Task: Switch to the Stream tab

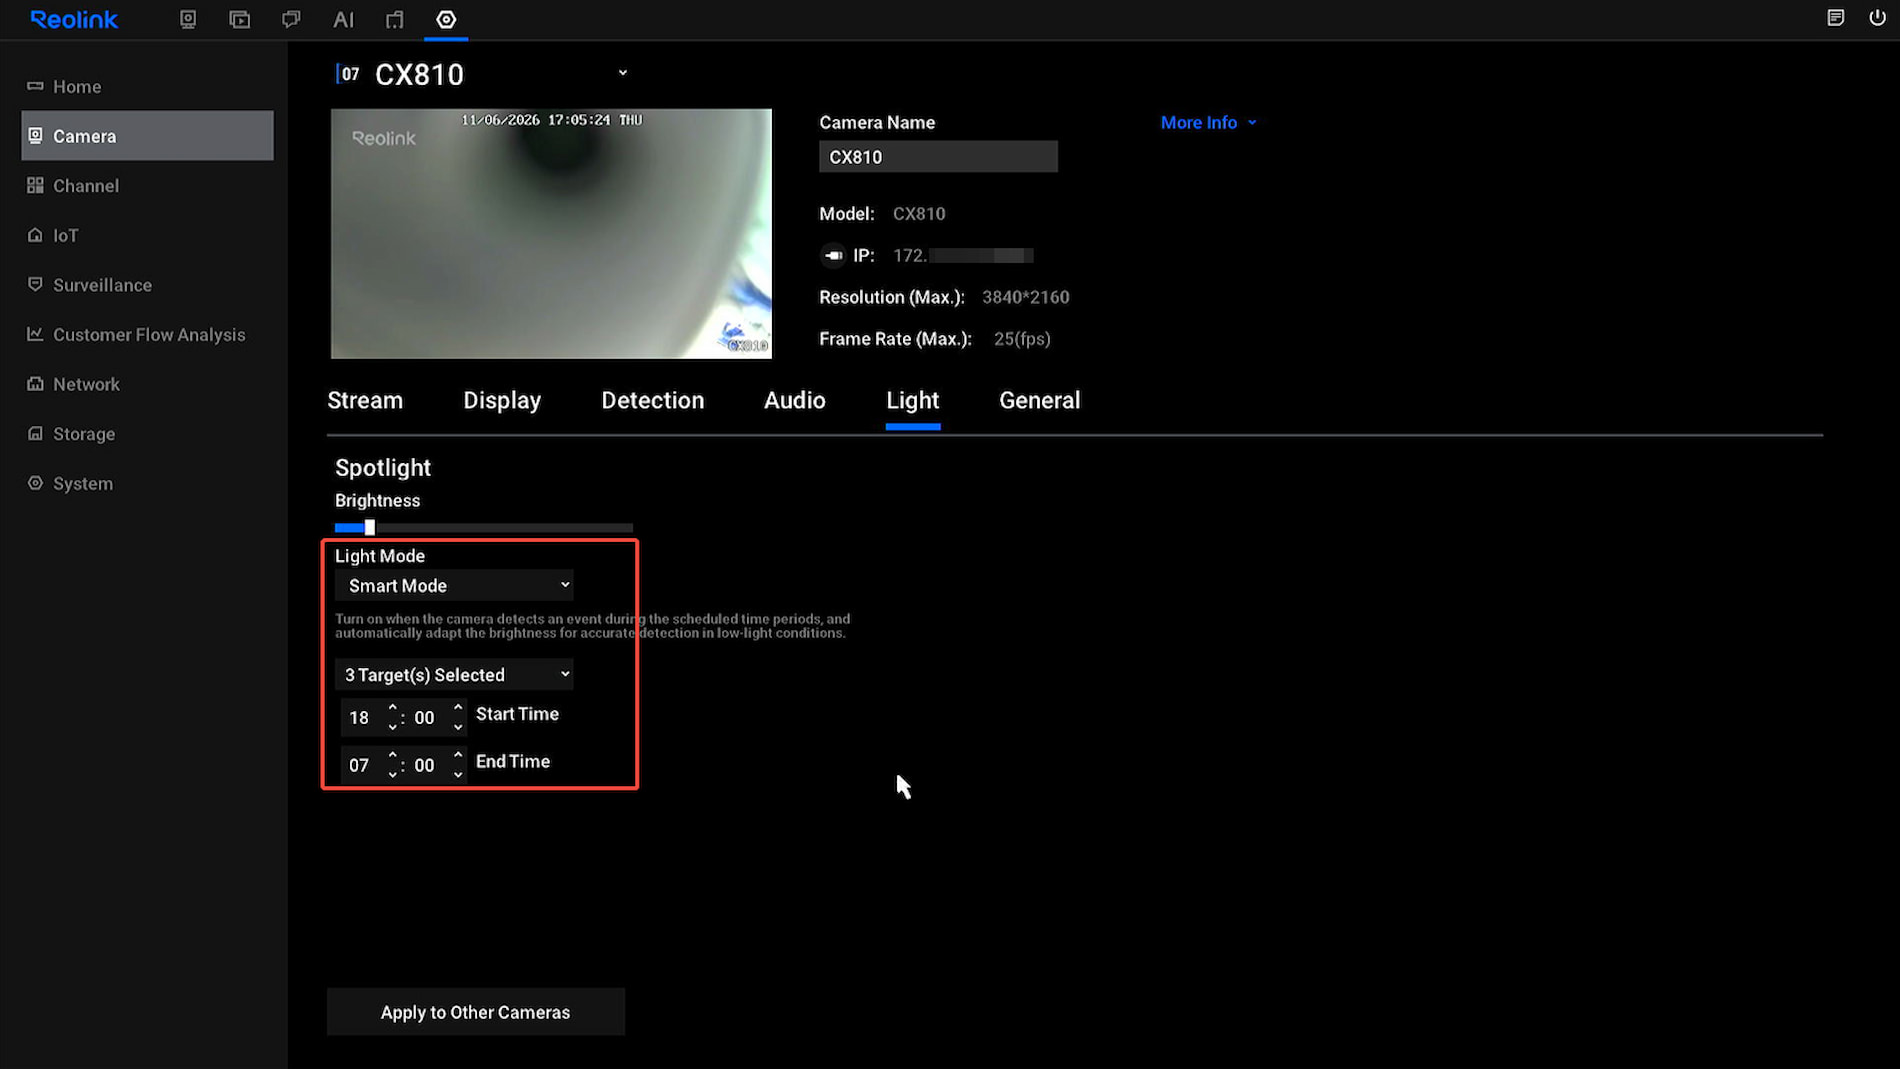Action: 365,400
